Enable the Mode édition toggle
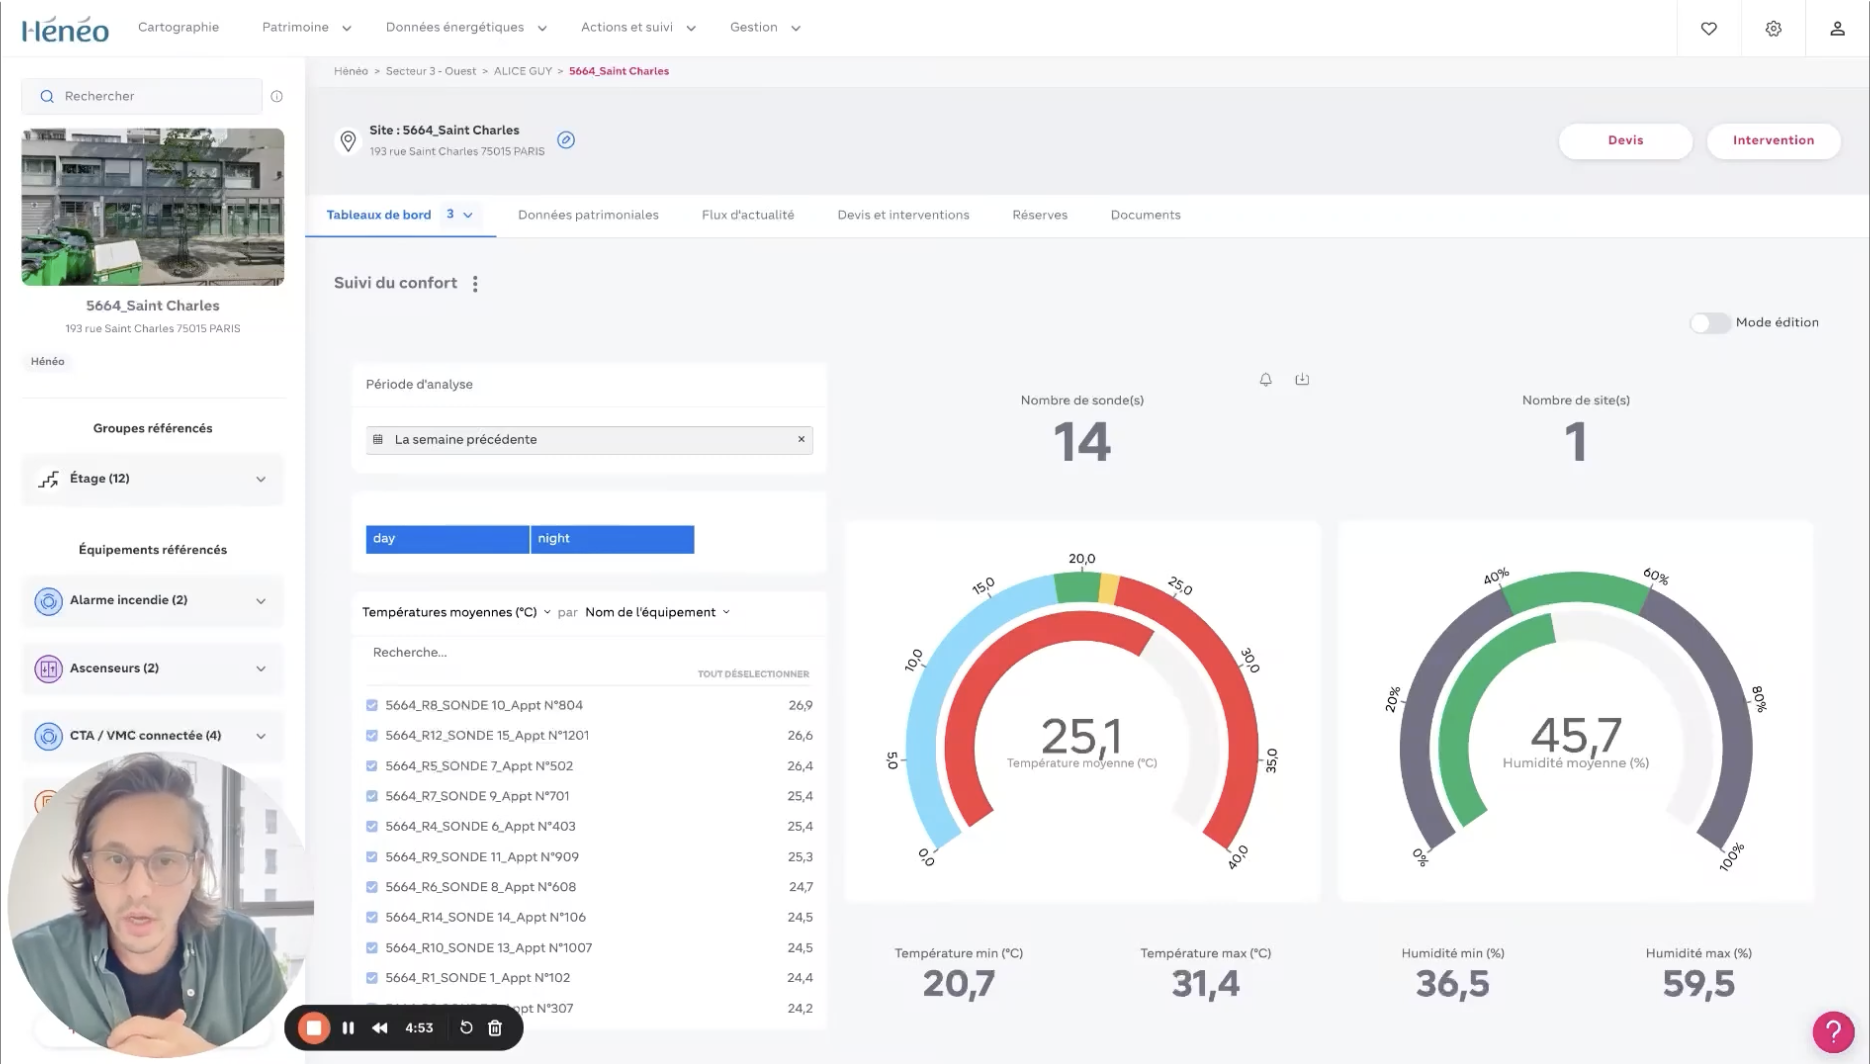The image size is (1870, 1064). click(1709, 323)
